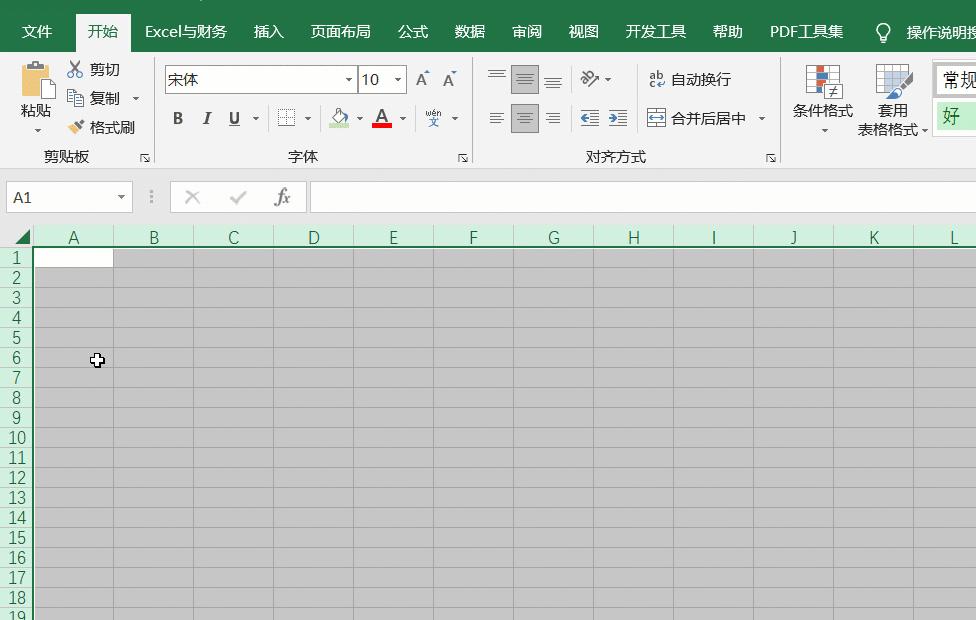
Task: Click inside the A1 name box
Action: (x=60, y=196)
